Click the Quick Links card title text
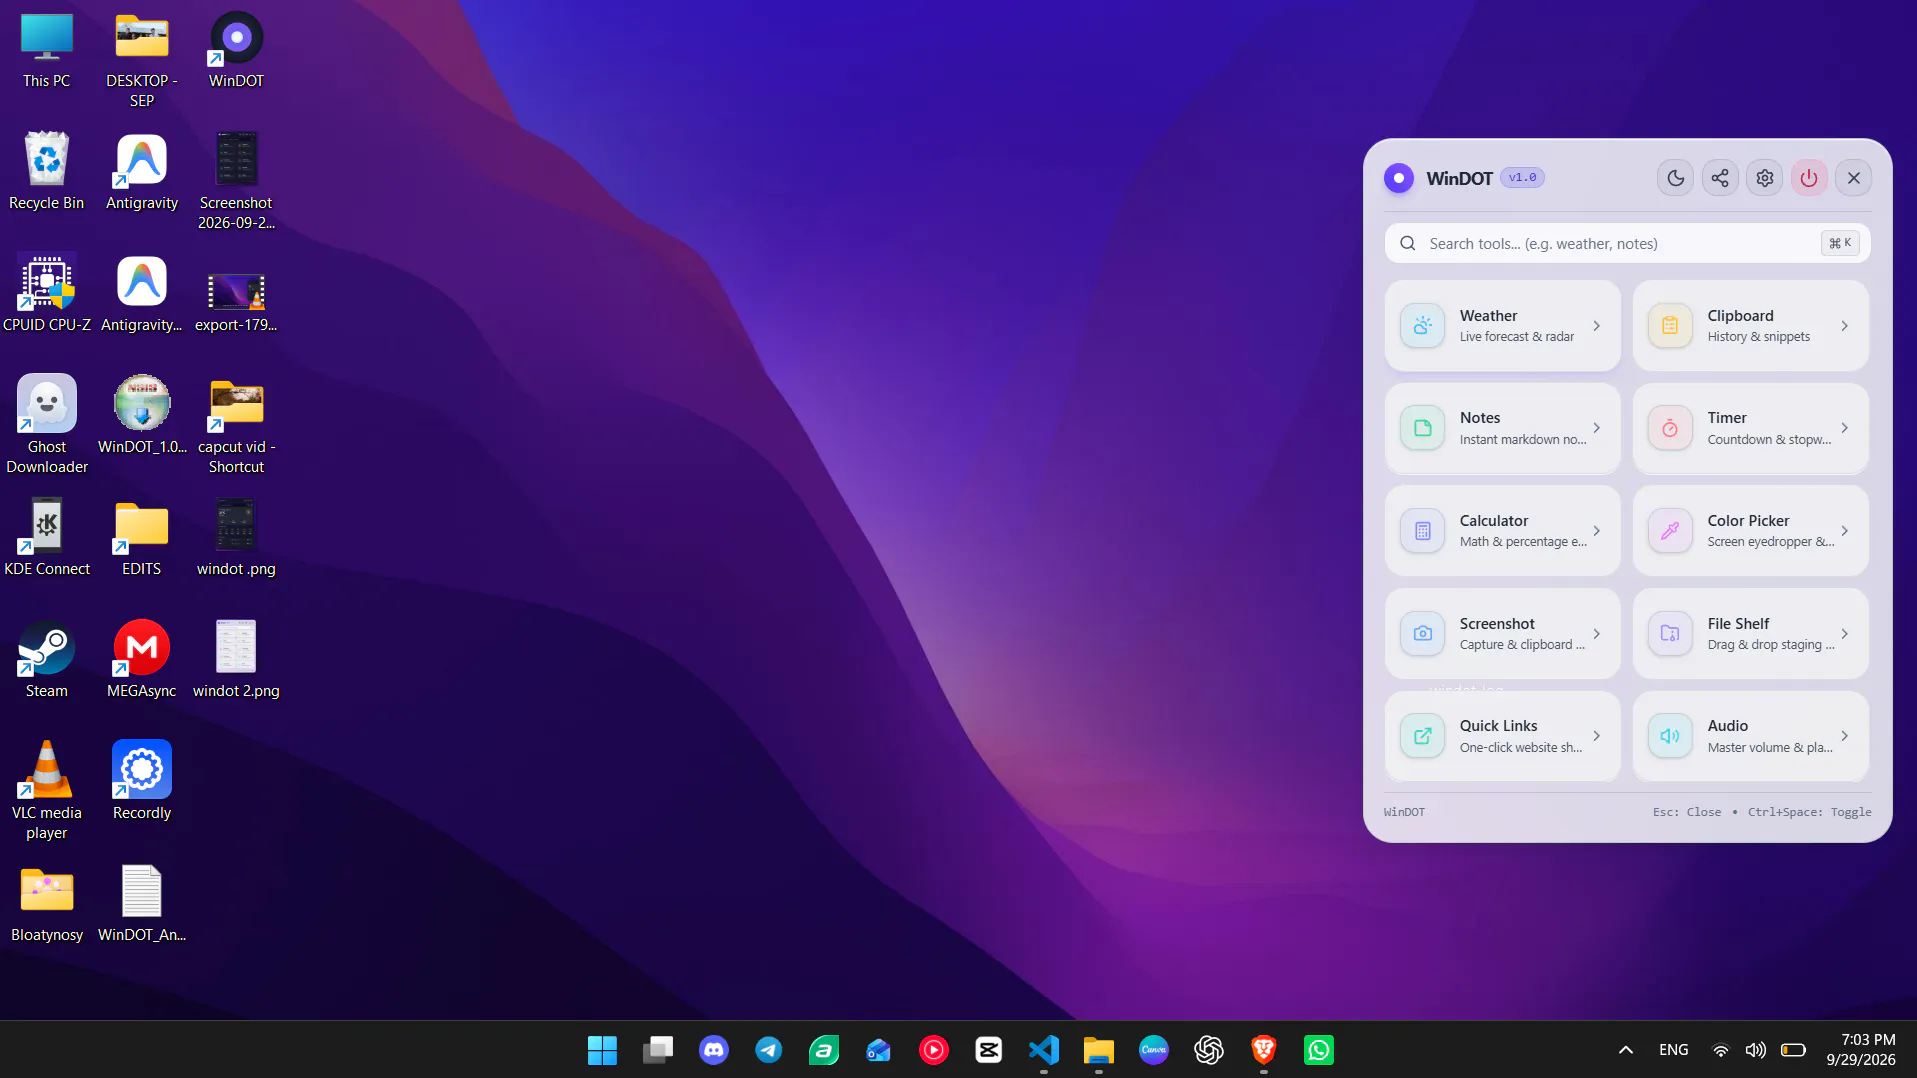Screen dimensions: 1917x1078 [x=1498, y=726]
